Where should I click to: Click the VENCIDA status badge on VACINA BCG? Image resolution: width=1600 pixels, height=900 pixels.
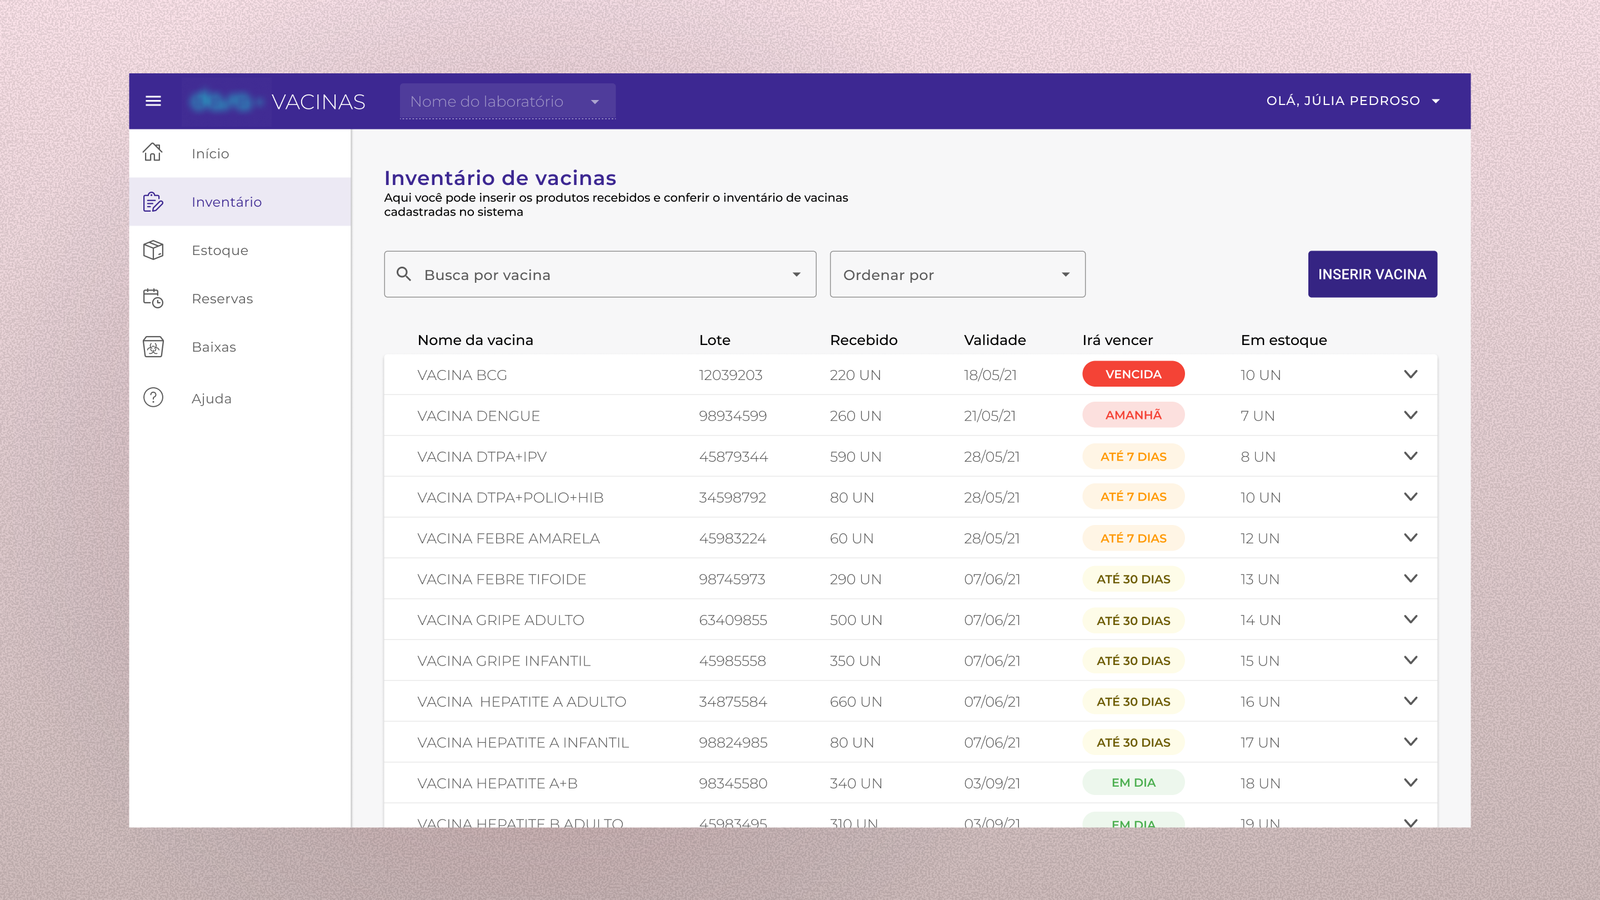(x=1133, y=374)
